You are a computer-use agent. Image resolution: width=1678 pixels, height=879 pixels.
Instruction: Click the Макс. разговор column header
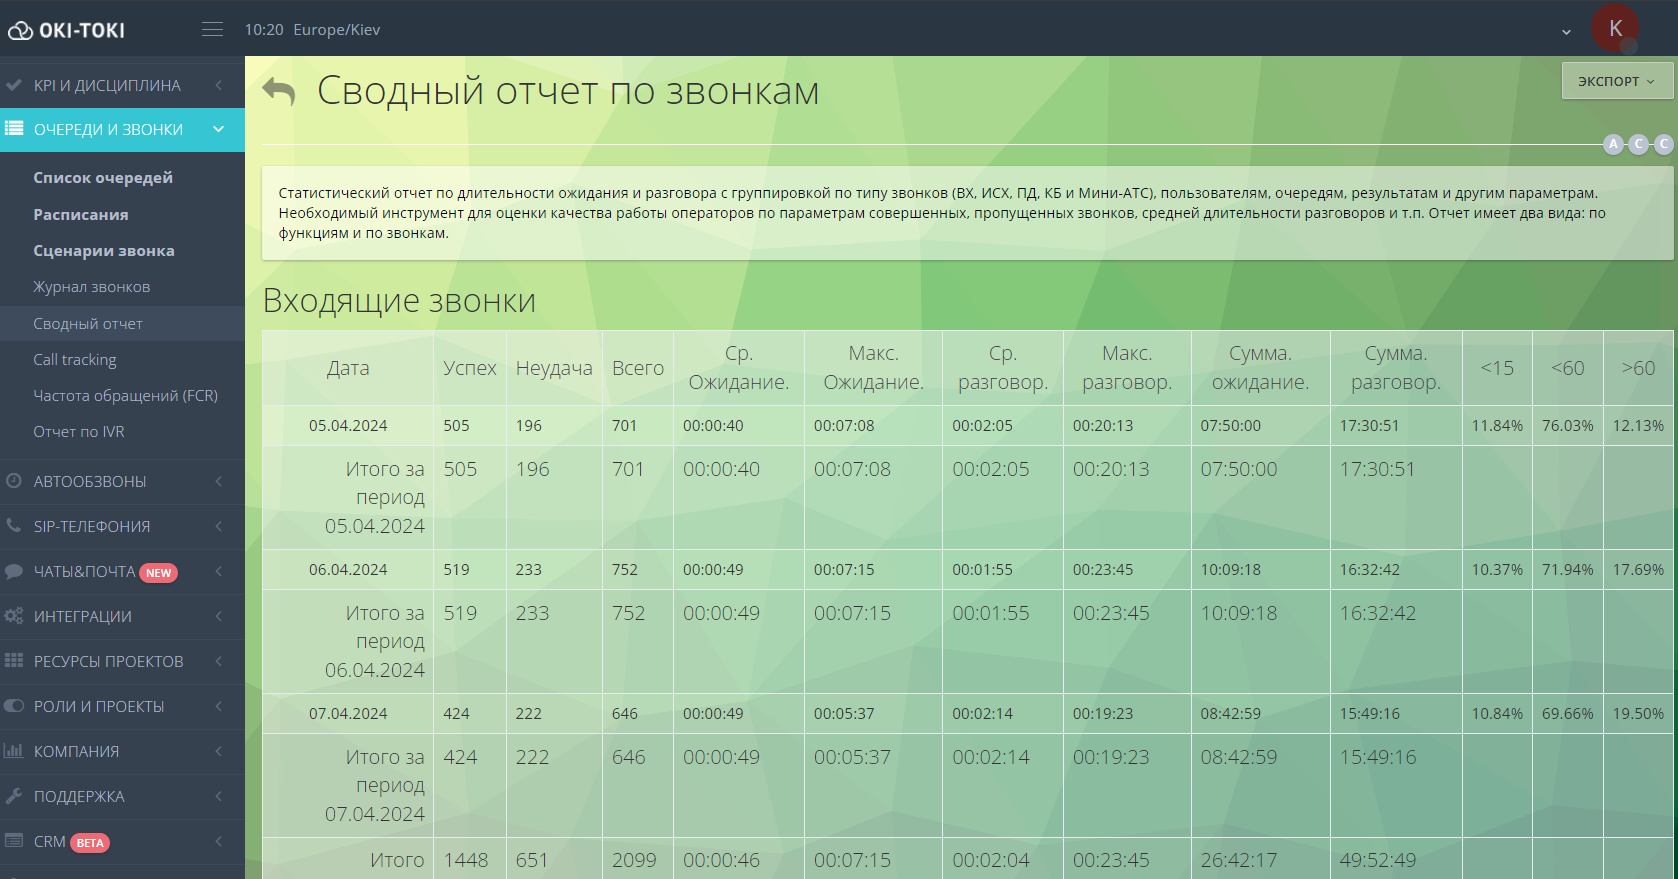point(1127,368)
